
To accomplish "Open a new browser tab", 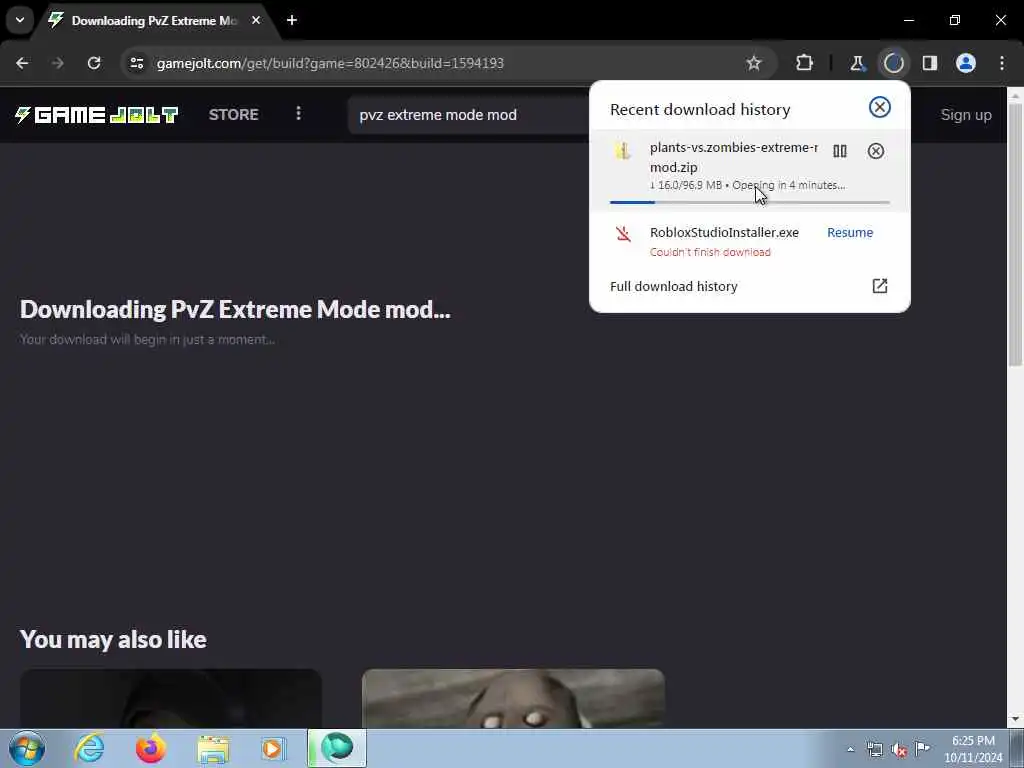I will [292, 20].
